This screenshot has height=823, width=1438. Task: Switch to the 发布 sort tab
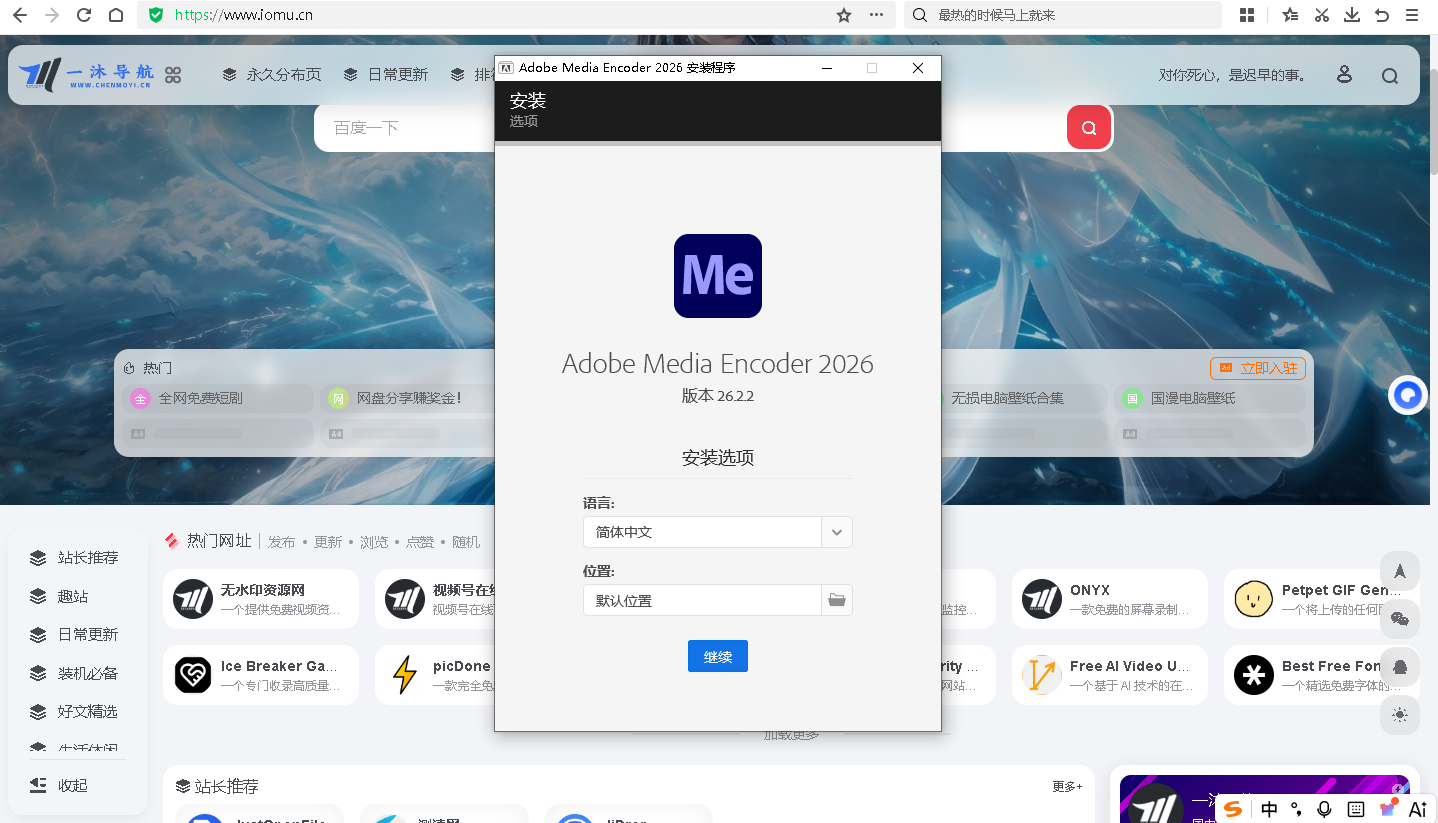[x=282, y=542]
